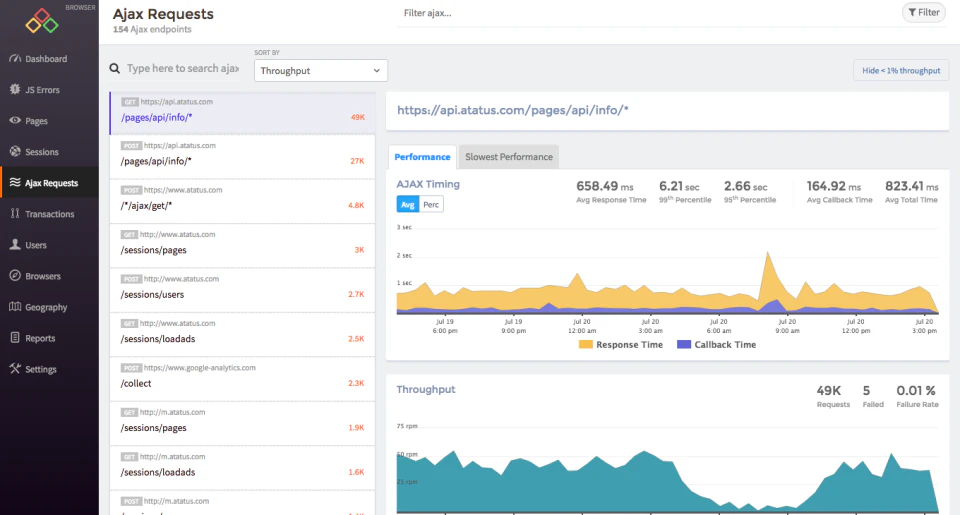Open the Filter button menu
960x515 pixels.
(923, 12)
